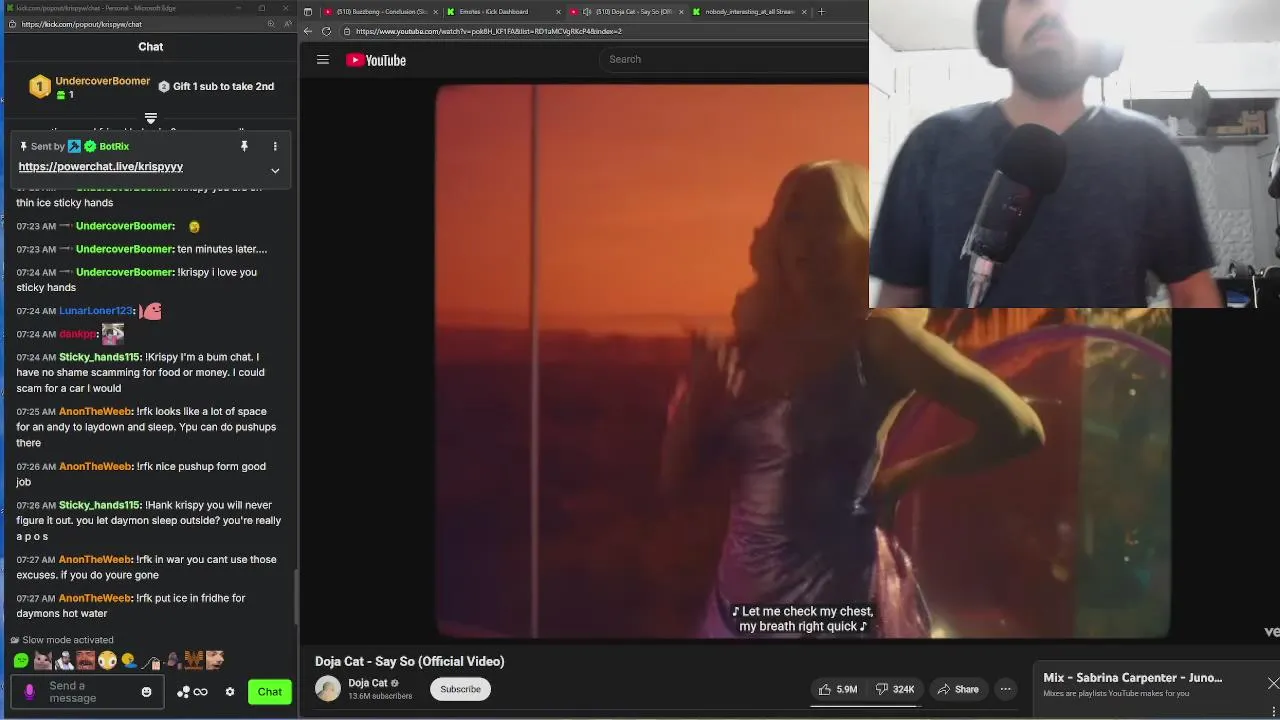Click UndercoverBoomer leaderboard name

coord(103,81)
